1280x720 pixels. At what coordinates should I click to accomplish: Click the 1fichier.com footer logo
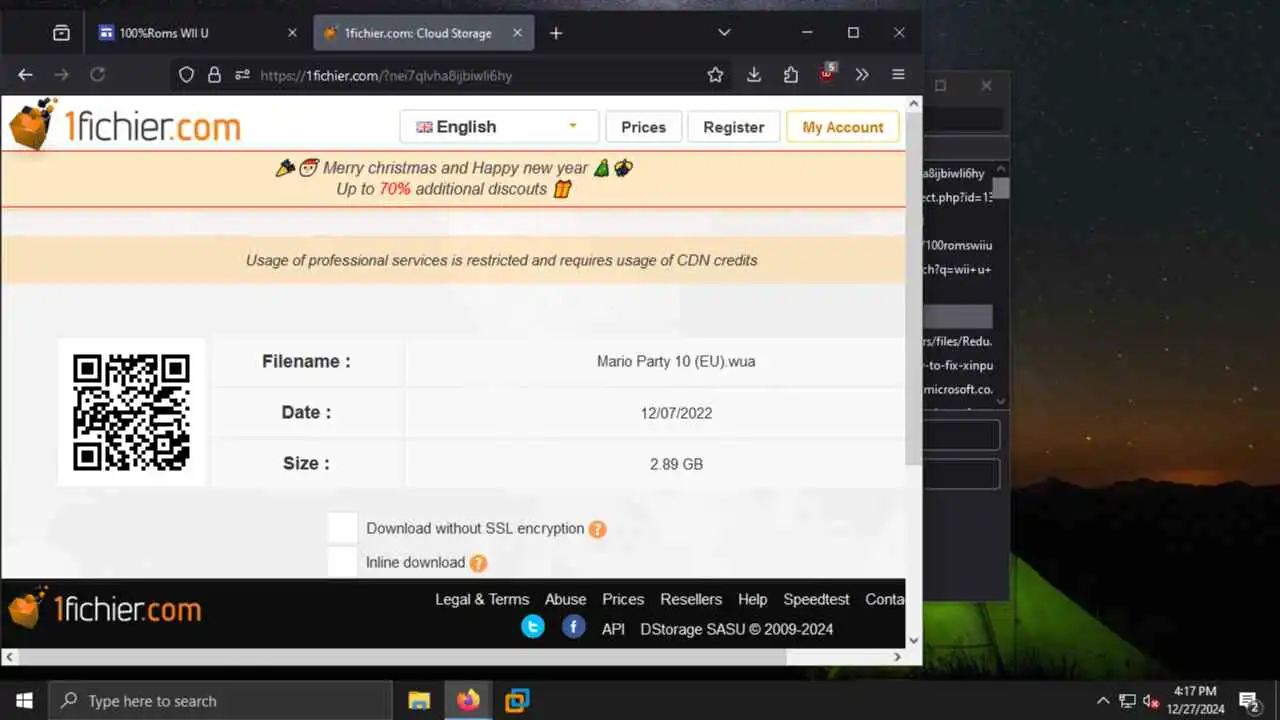pos(105,608)
